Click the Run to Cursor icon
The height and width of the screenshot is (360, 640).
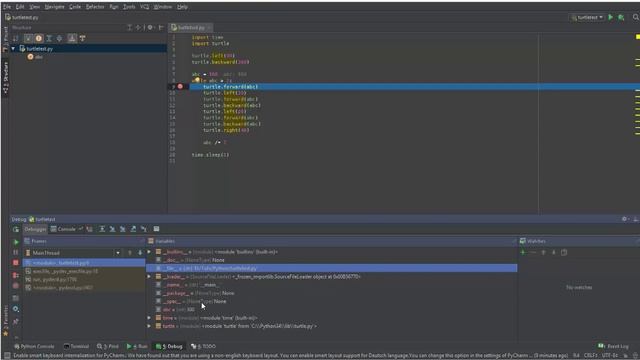coord(144,229)
